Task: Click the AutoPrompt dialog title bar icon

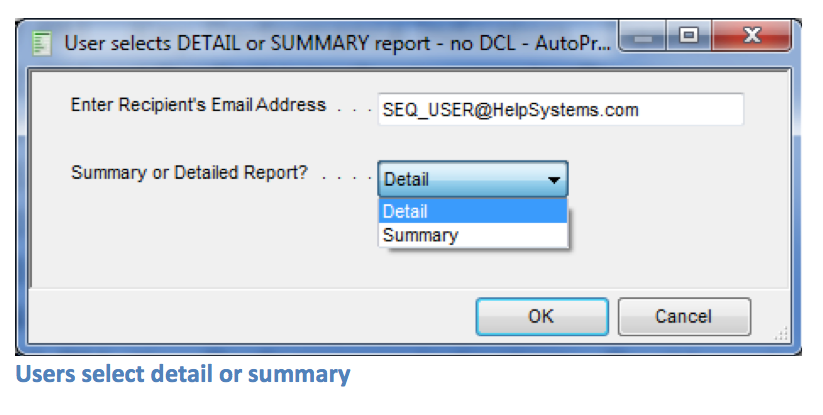Action: pyautogui.click(x=42, y=43)
